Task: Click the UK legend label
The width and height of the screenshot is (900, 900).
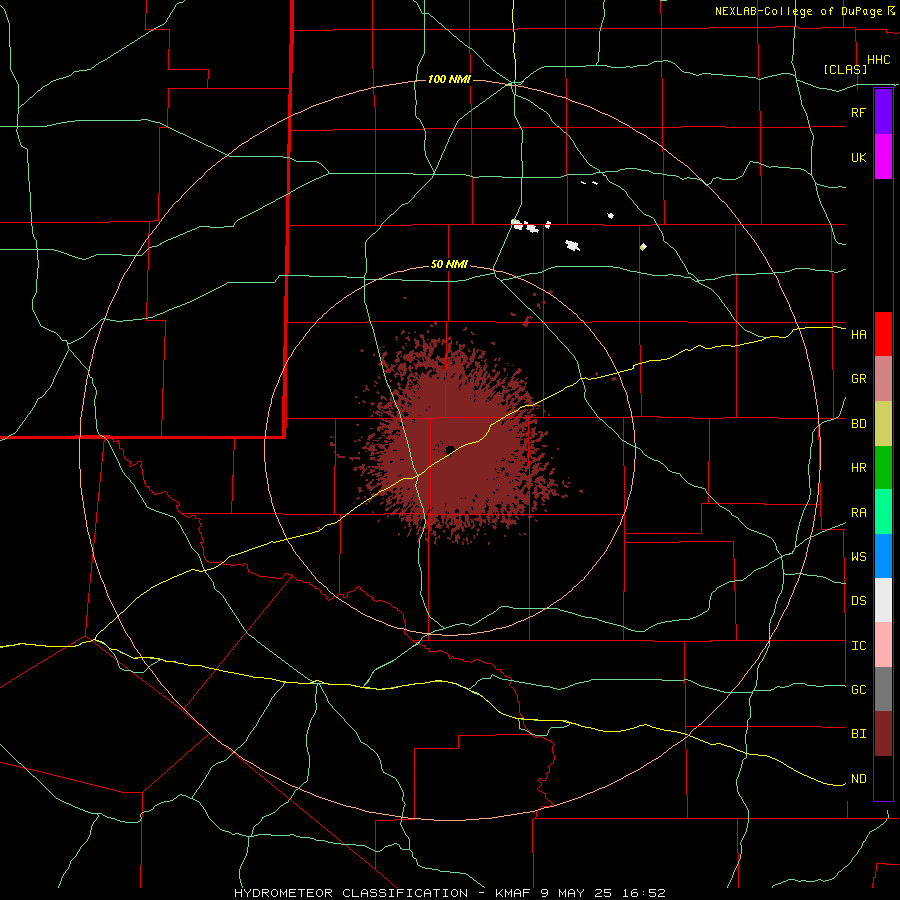Action: click(858, 157)
